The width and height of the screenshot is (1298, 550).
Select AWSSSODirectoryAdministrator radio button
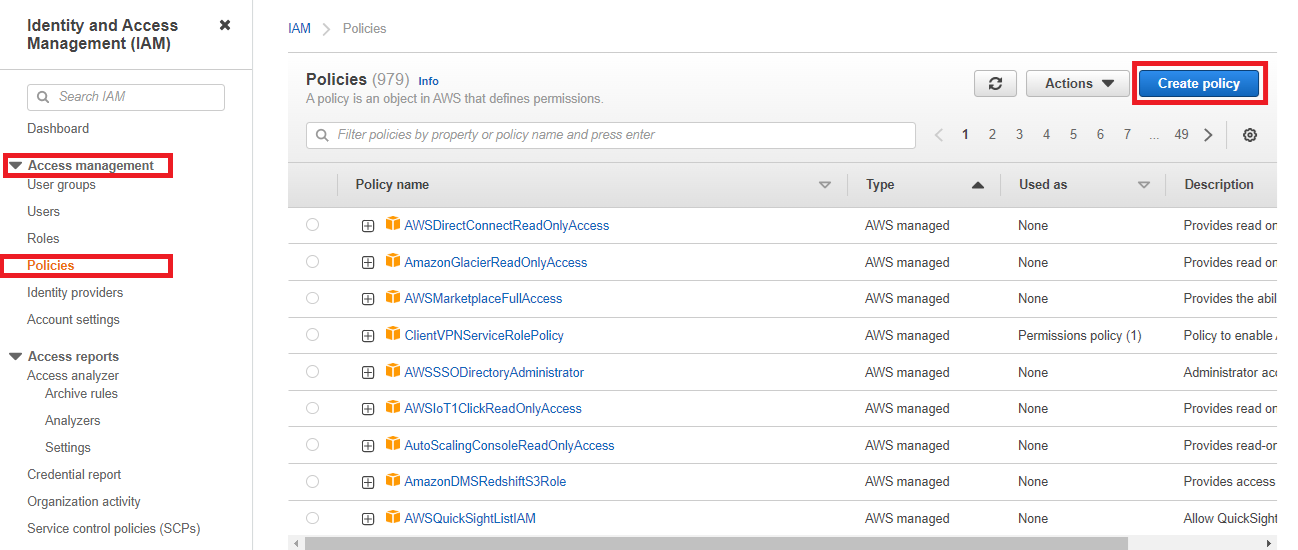click(x=313, y=371)
